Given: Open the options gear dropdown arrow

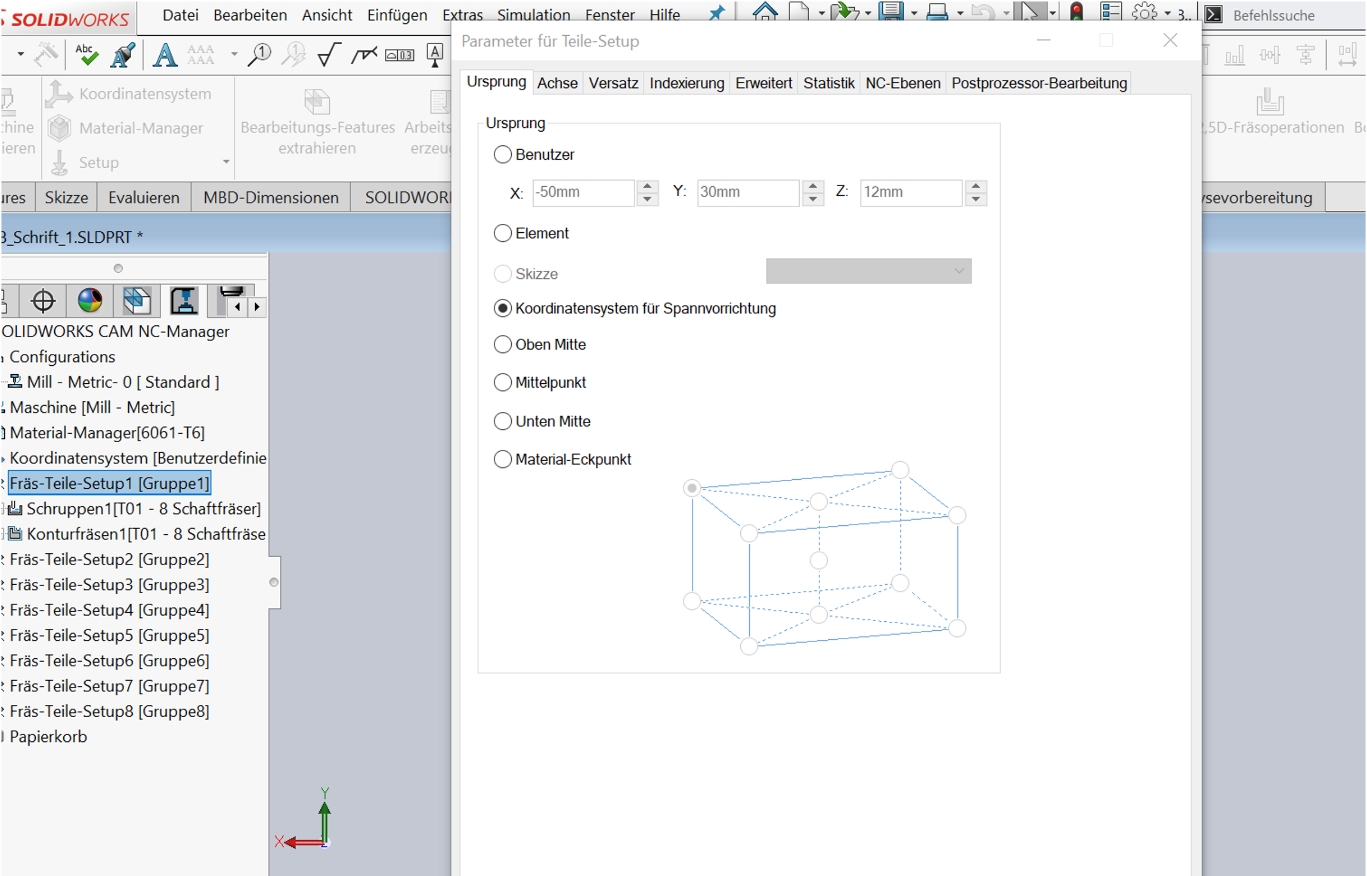Looking at the screenshot, I should tap(1167, 15).
